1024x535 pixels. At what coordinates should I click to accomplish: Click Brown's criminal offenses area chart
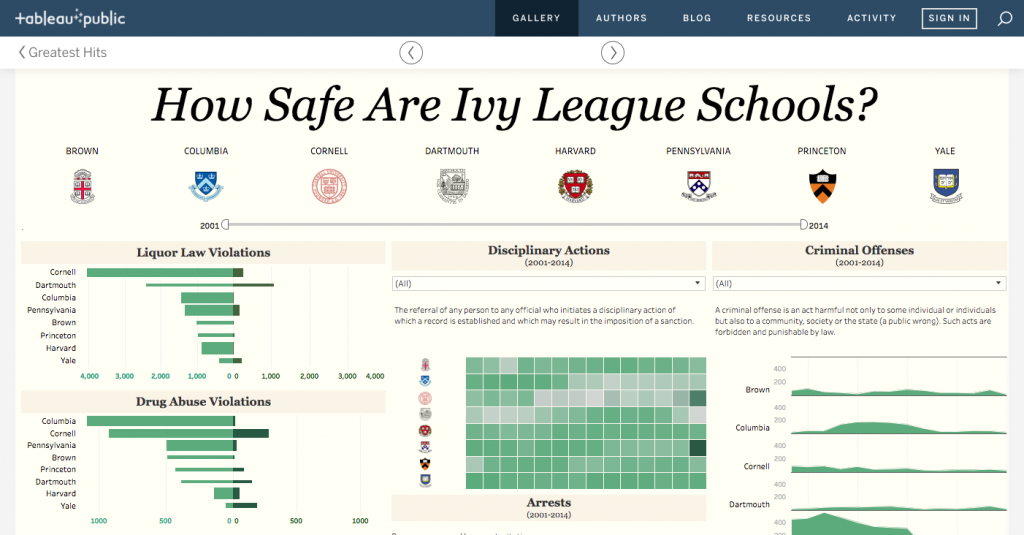(899, 392)
